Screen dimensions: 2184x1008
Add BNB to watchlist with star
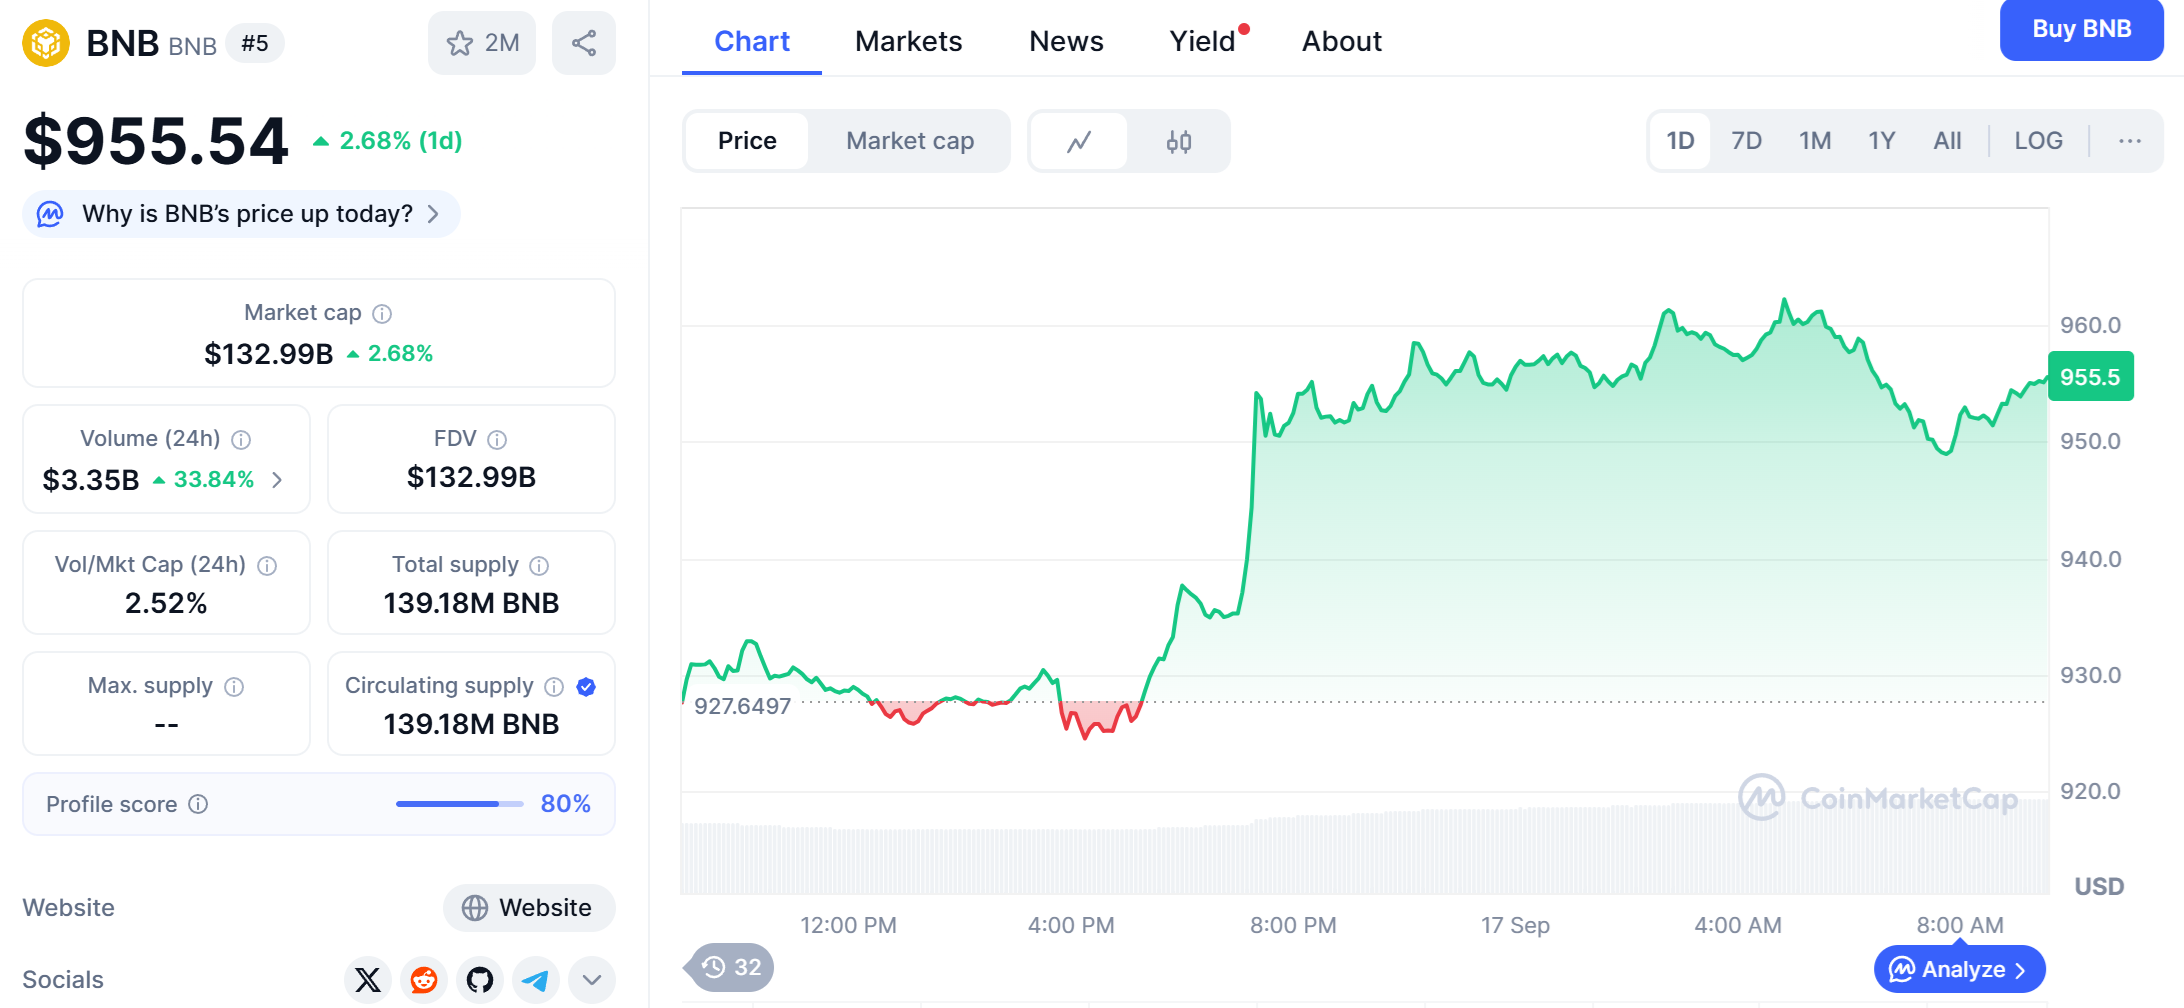click(x=482, y=43)
